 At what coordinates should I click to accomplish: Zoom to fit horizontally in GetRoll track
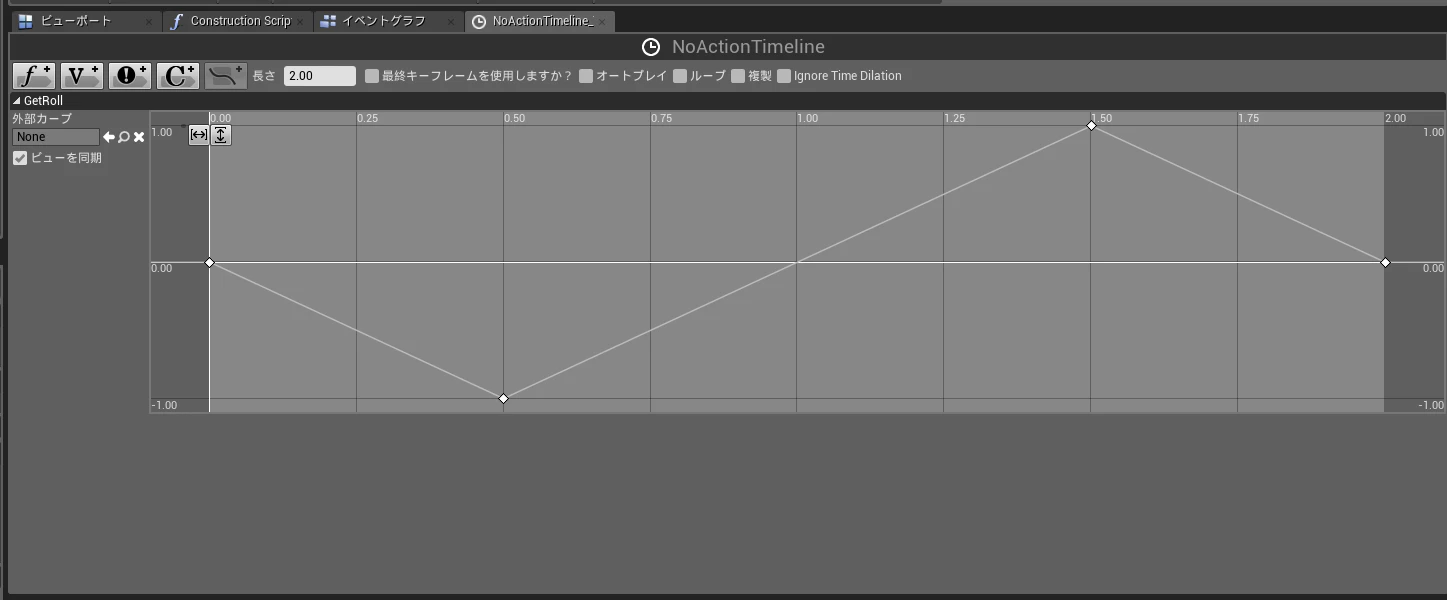199,135
